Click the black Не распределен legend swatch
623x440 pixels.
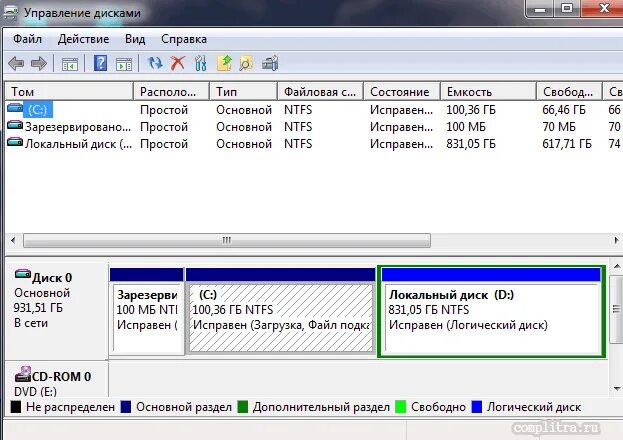click(16, 407)
